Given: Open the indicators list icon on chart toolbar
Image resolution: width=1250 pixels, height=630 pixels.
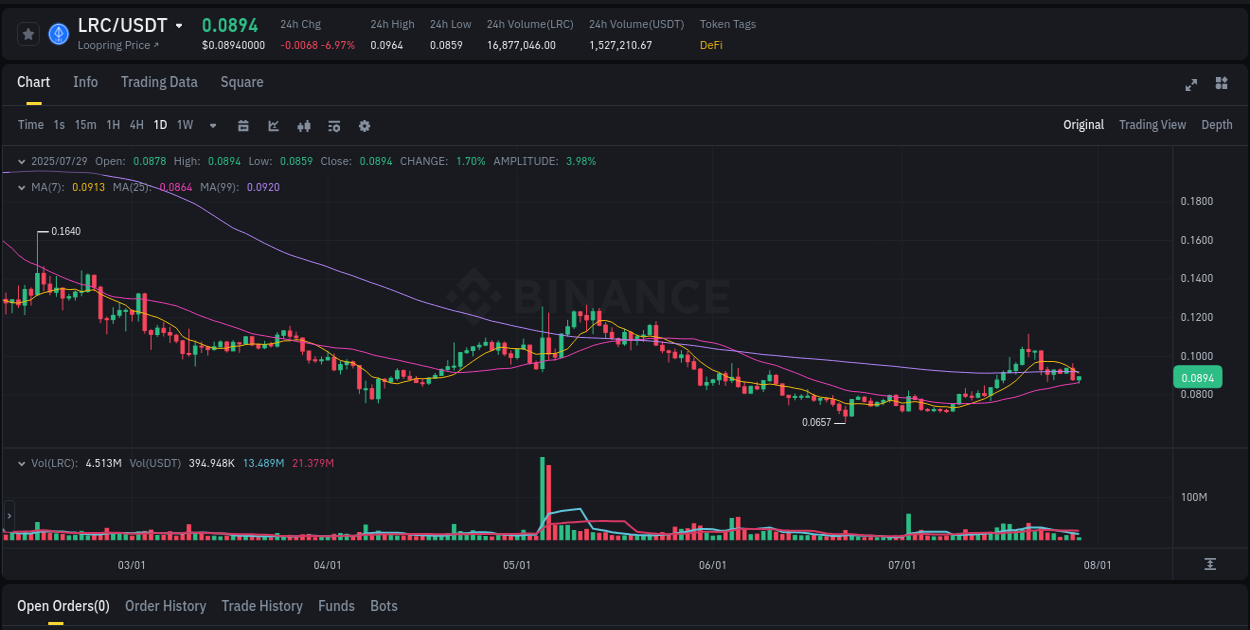Looking at the screenshot, I should point(333,125).
